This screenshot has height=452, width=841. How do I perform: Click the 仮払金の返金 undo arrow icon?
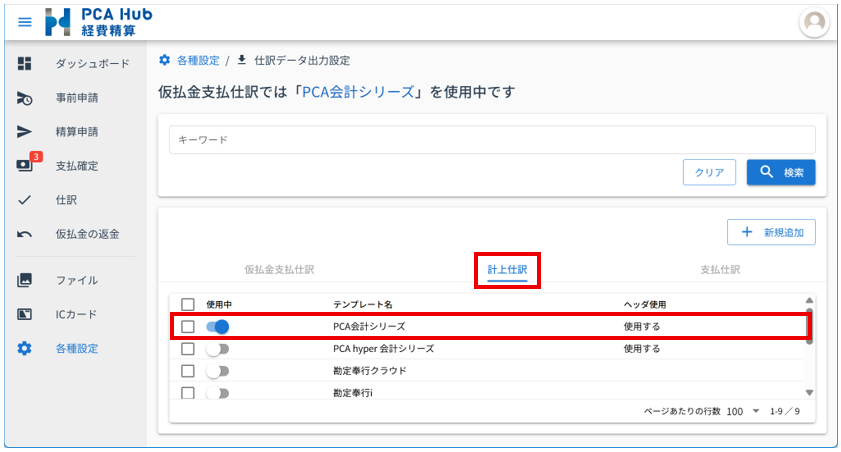(x=25, y=234)
